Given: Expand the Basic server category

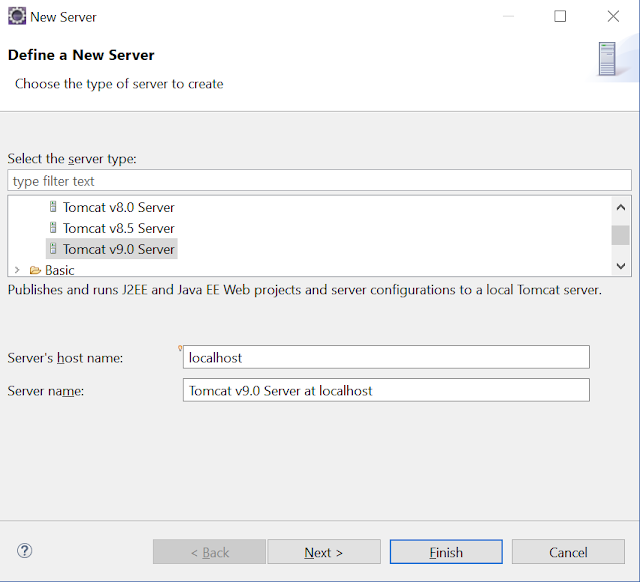Looking at the screenshot, I should pyautogui.click(x=17, y=270).
